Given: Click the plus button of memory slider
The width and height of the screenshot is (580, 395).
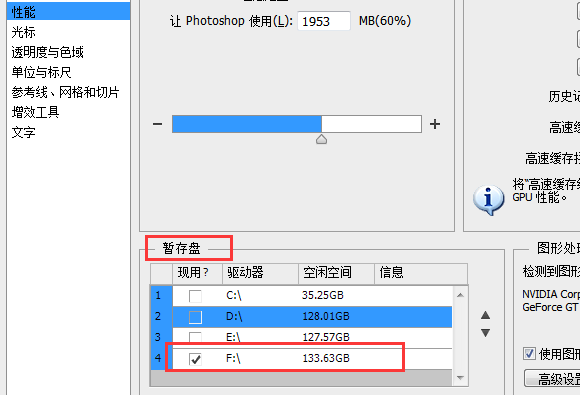Looking at the screenshot, I should click(435, 124).
